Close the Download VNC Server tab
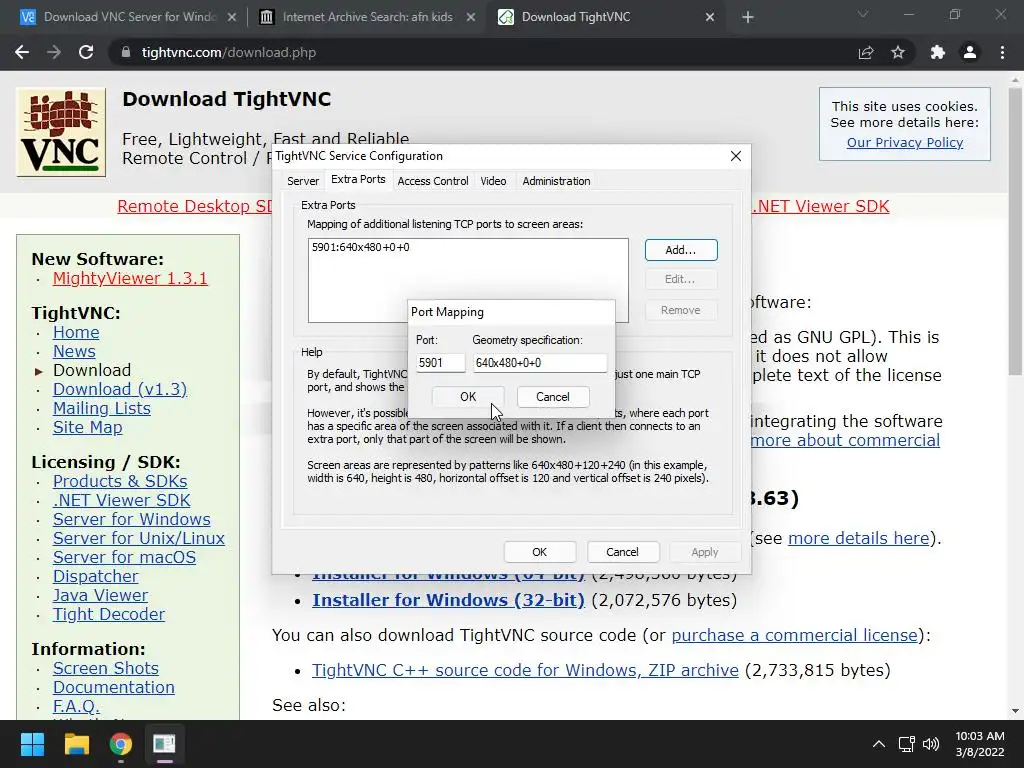The width and height of the screenshot is (1024, 768). 232,18
